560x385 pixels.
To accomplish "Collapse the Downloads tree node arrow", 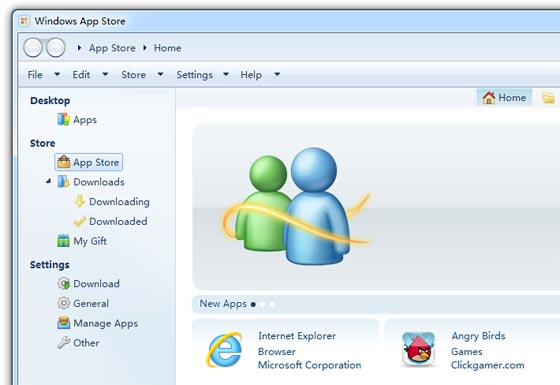I will [48, 181].
